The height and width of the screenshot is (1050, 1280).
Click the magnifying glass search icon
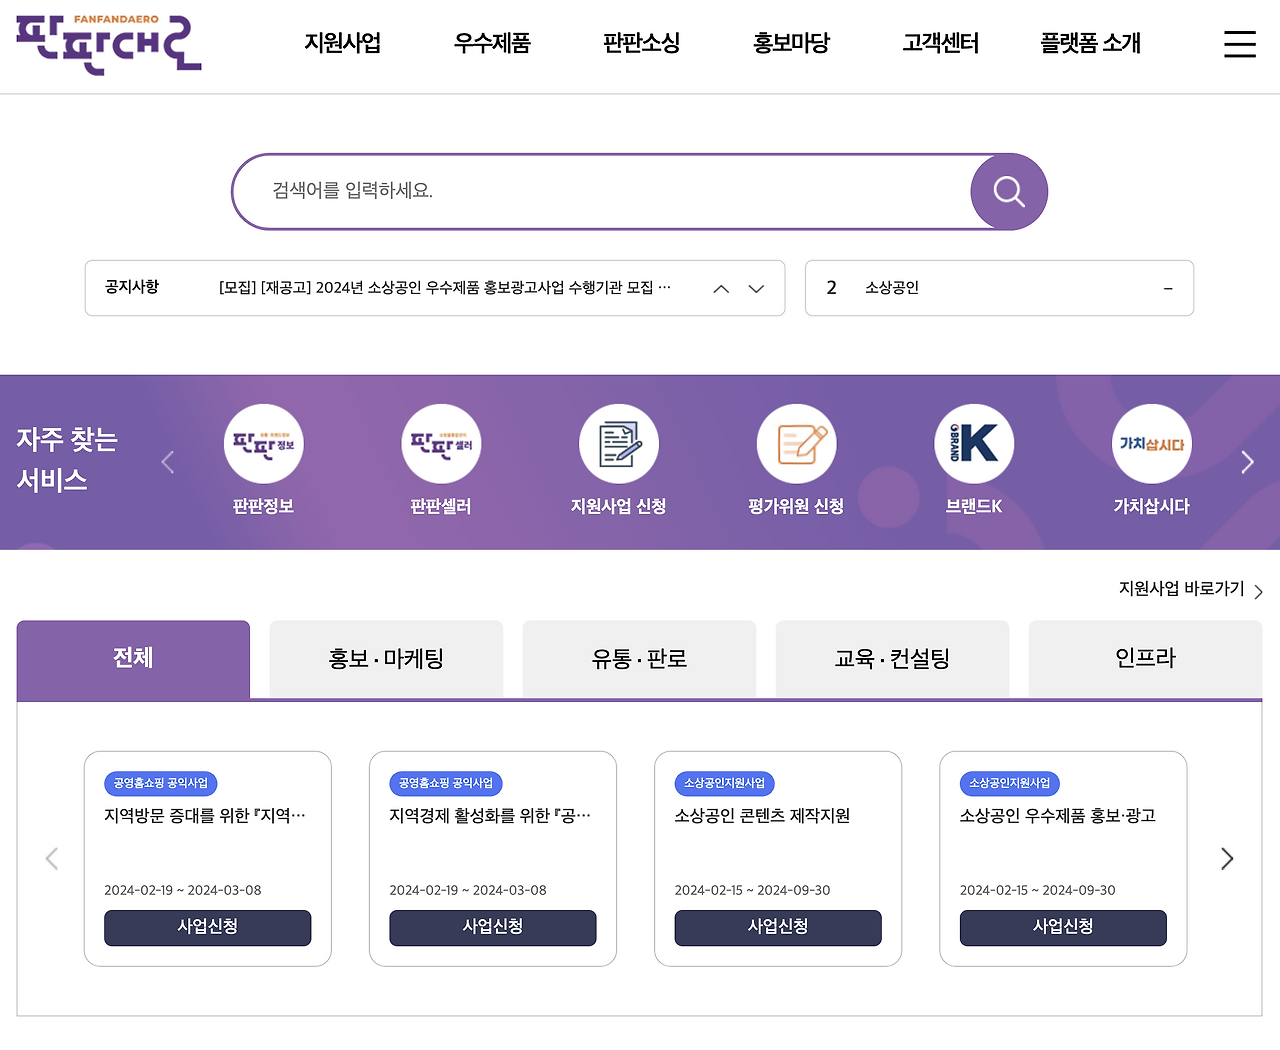(1008, 191)
